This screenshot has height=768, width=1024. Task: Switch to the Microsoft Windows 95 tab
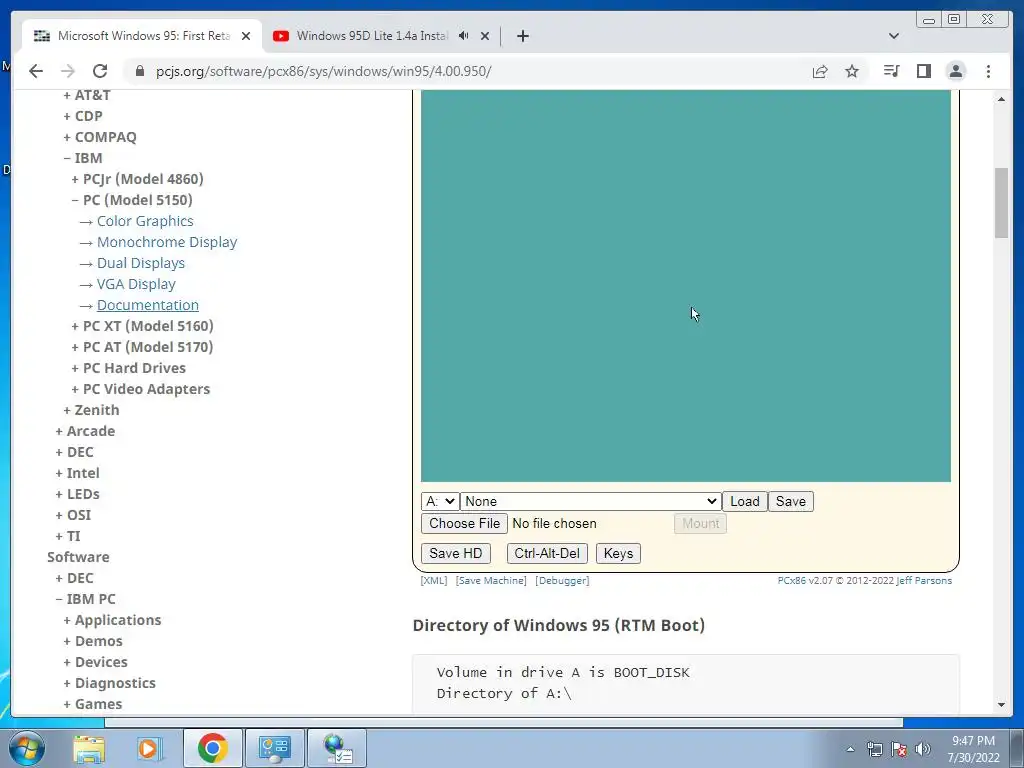142,36
